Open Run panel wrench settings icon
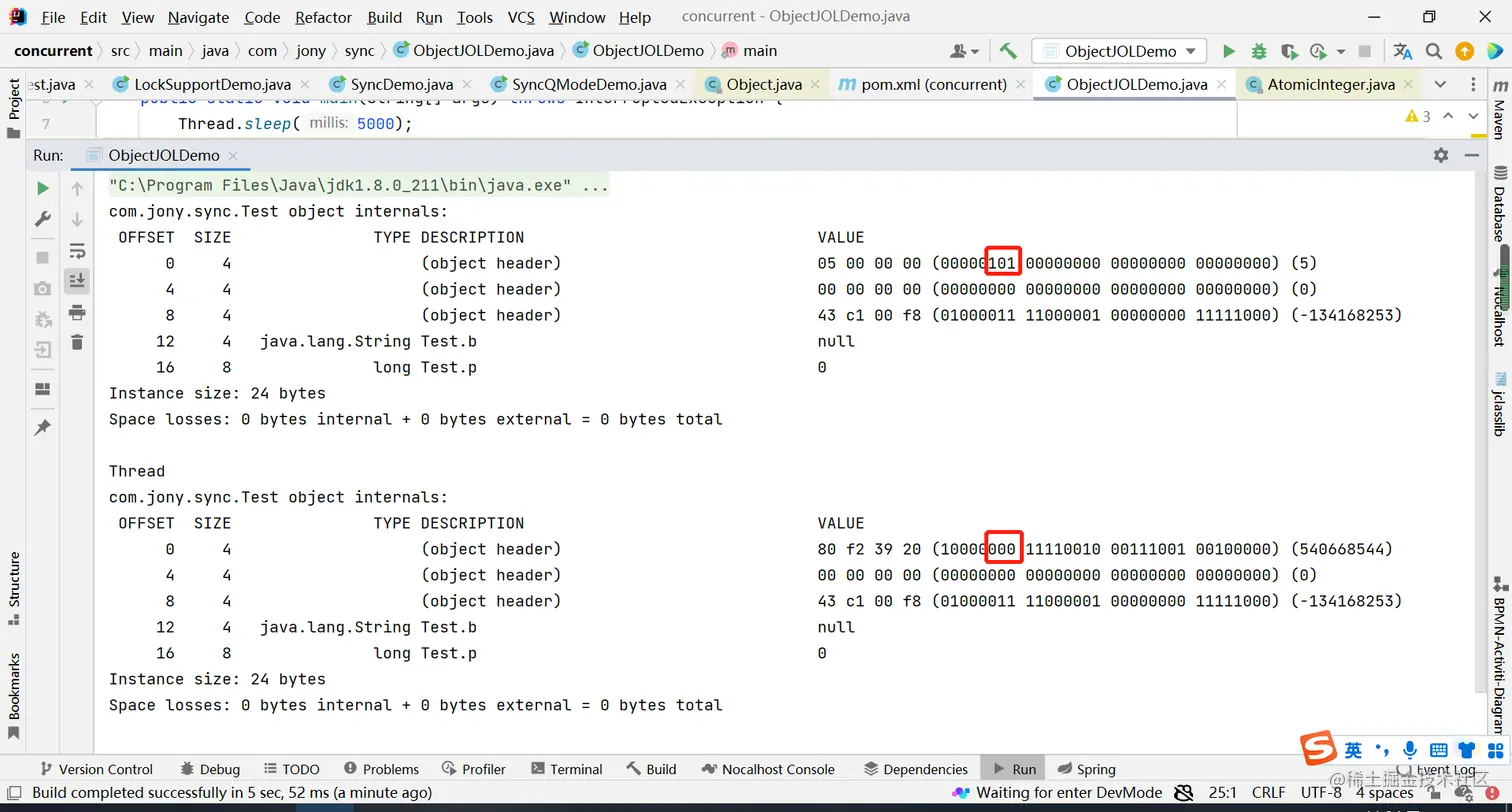The width and height of the screenshot is (1512, 812). [42, 219]
